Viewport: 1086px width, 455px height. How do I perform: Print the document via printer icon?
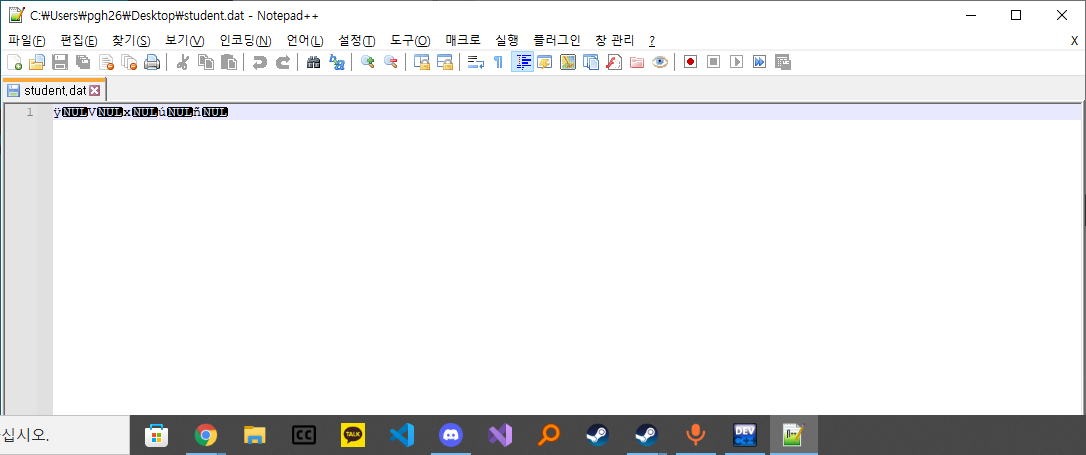[x=152, y=62]
